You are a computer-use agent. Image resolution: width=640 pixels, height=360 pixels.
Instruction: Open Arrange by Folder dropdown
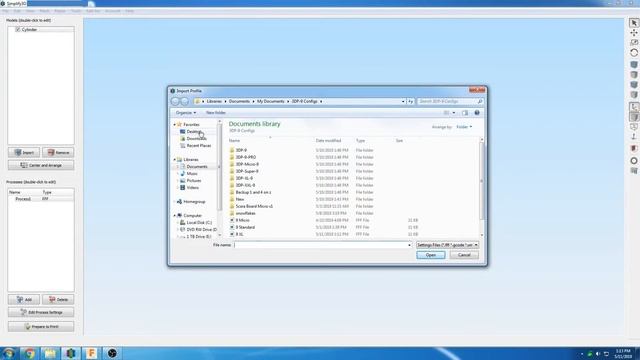coord(464,127)
